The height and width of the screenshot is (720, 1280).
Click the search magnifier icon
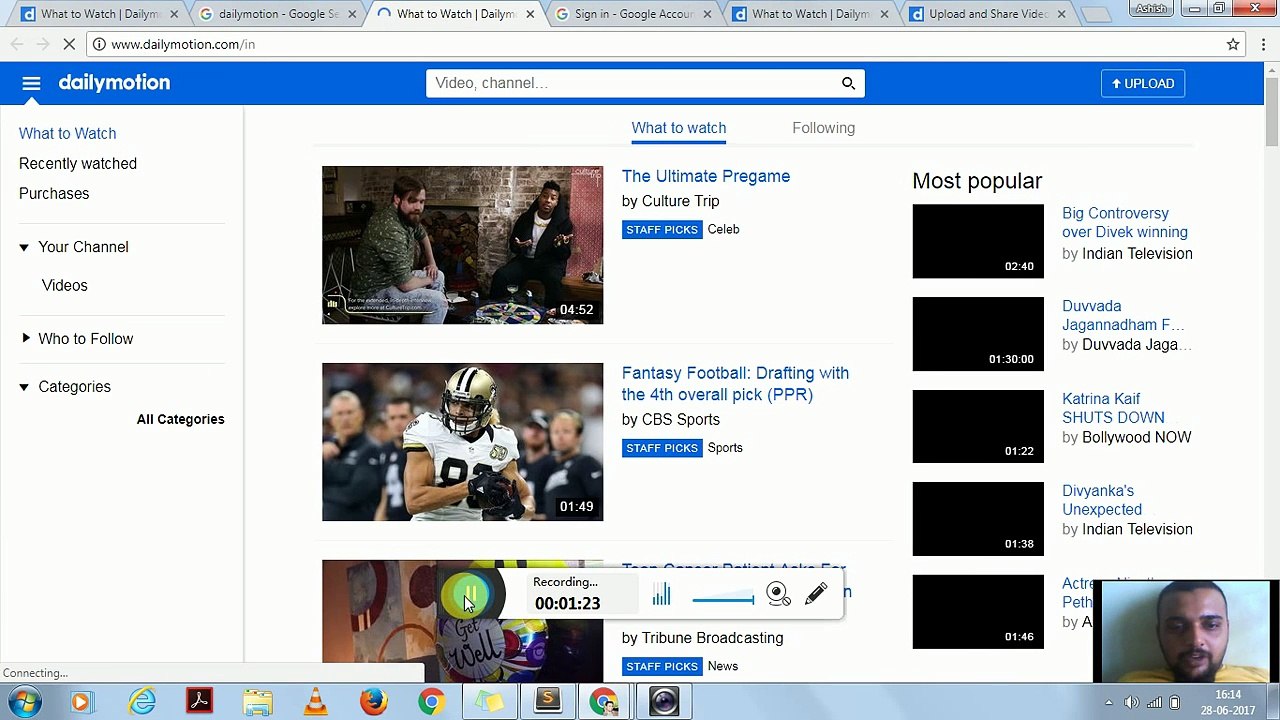pyautogui.click(x=848, y=83)
